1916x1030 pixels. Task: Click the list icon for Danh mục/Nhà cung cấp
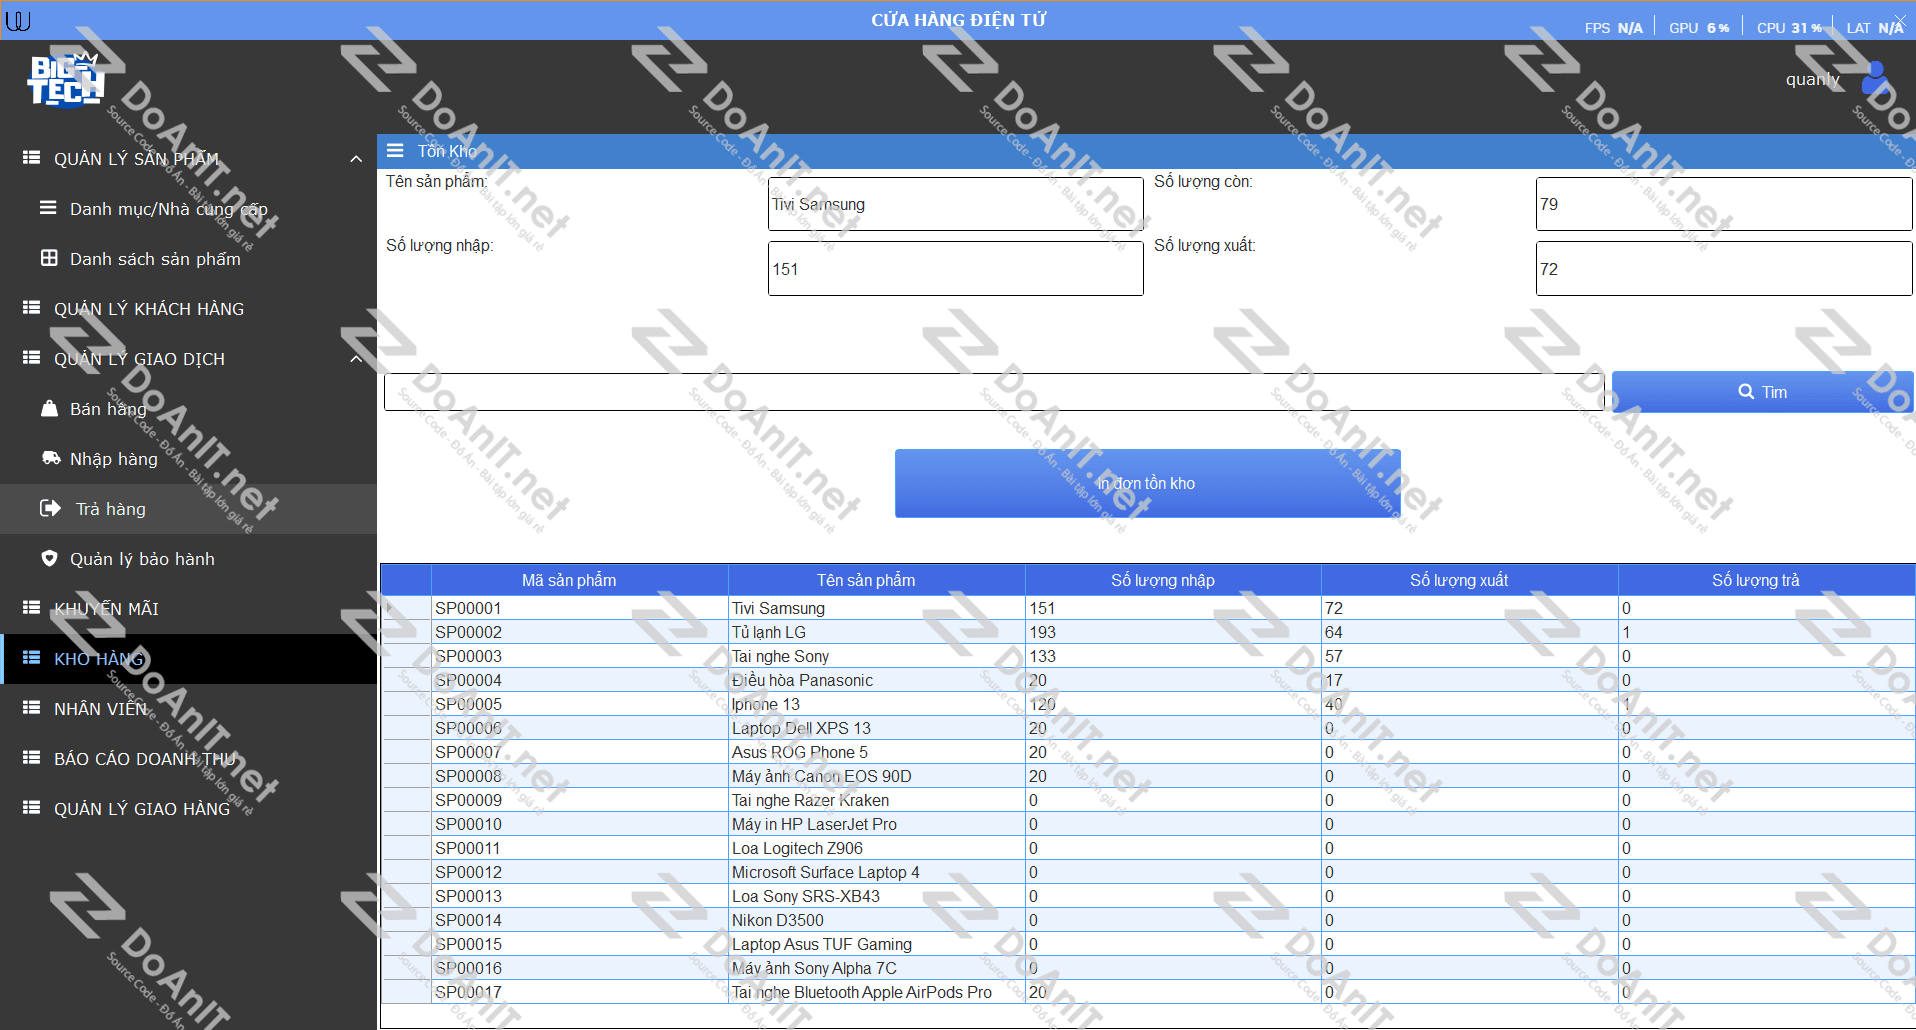point(48,209)
